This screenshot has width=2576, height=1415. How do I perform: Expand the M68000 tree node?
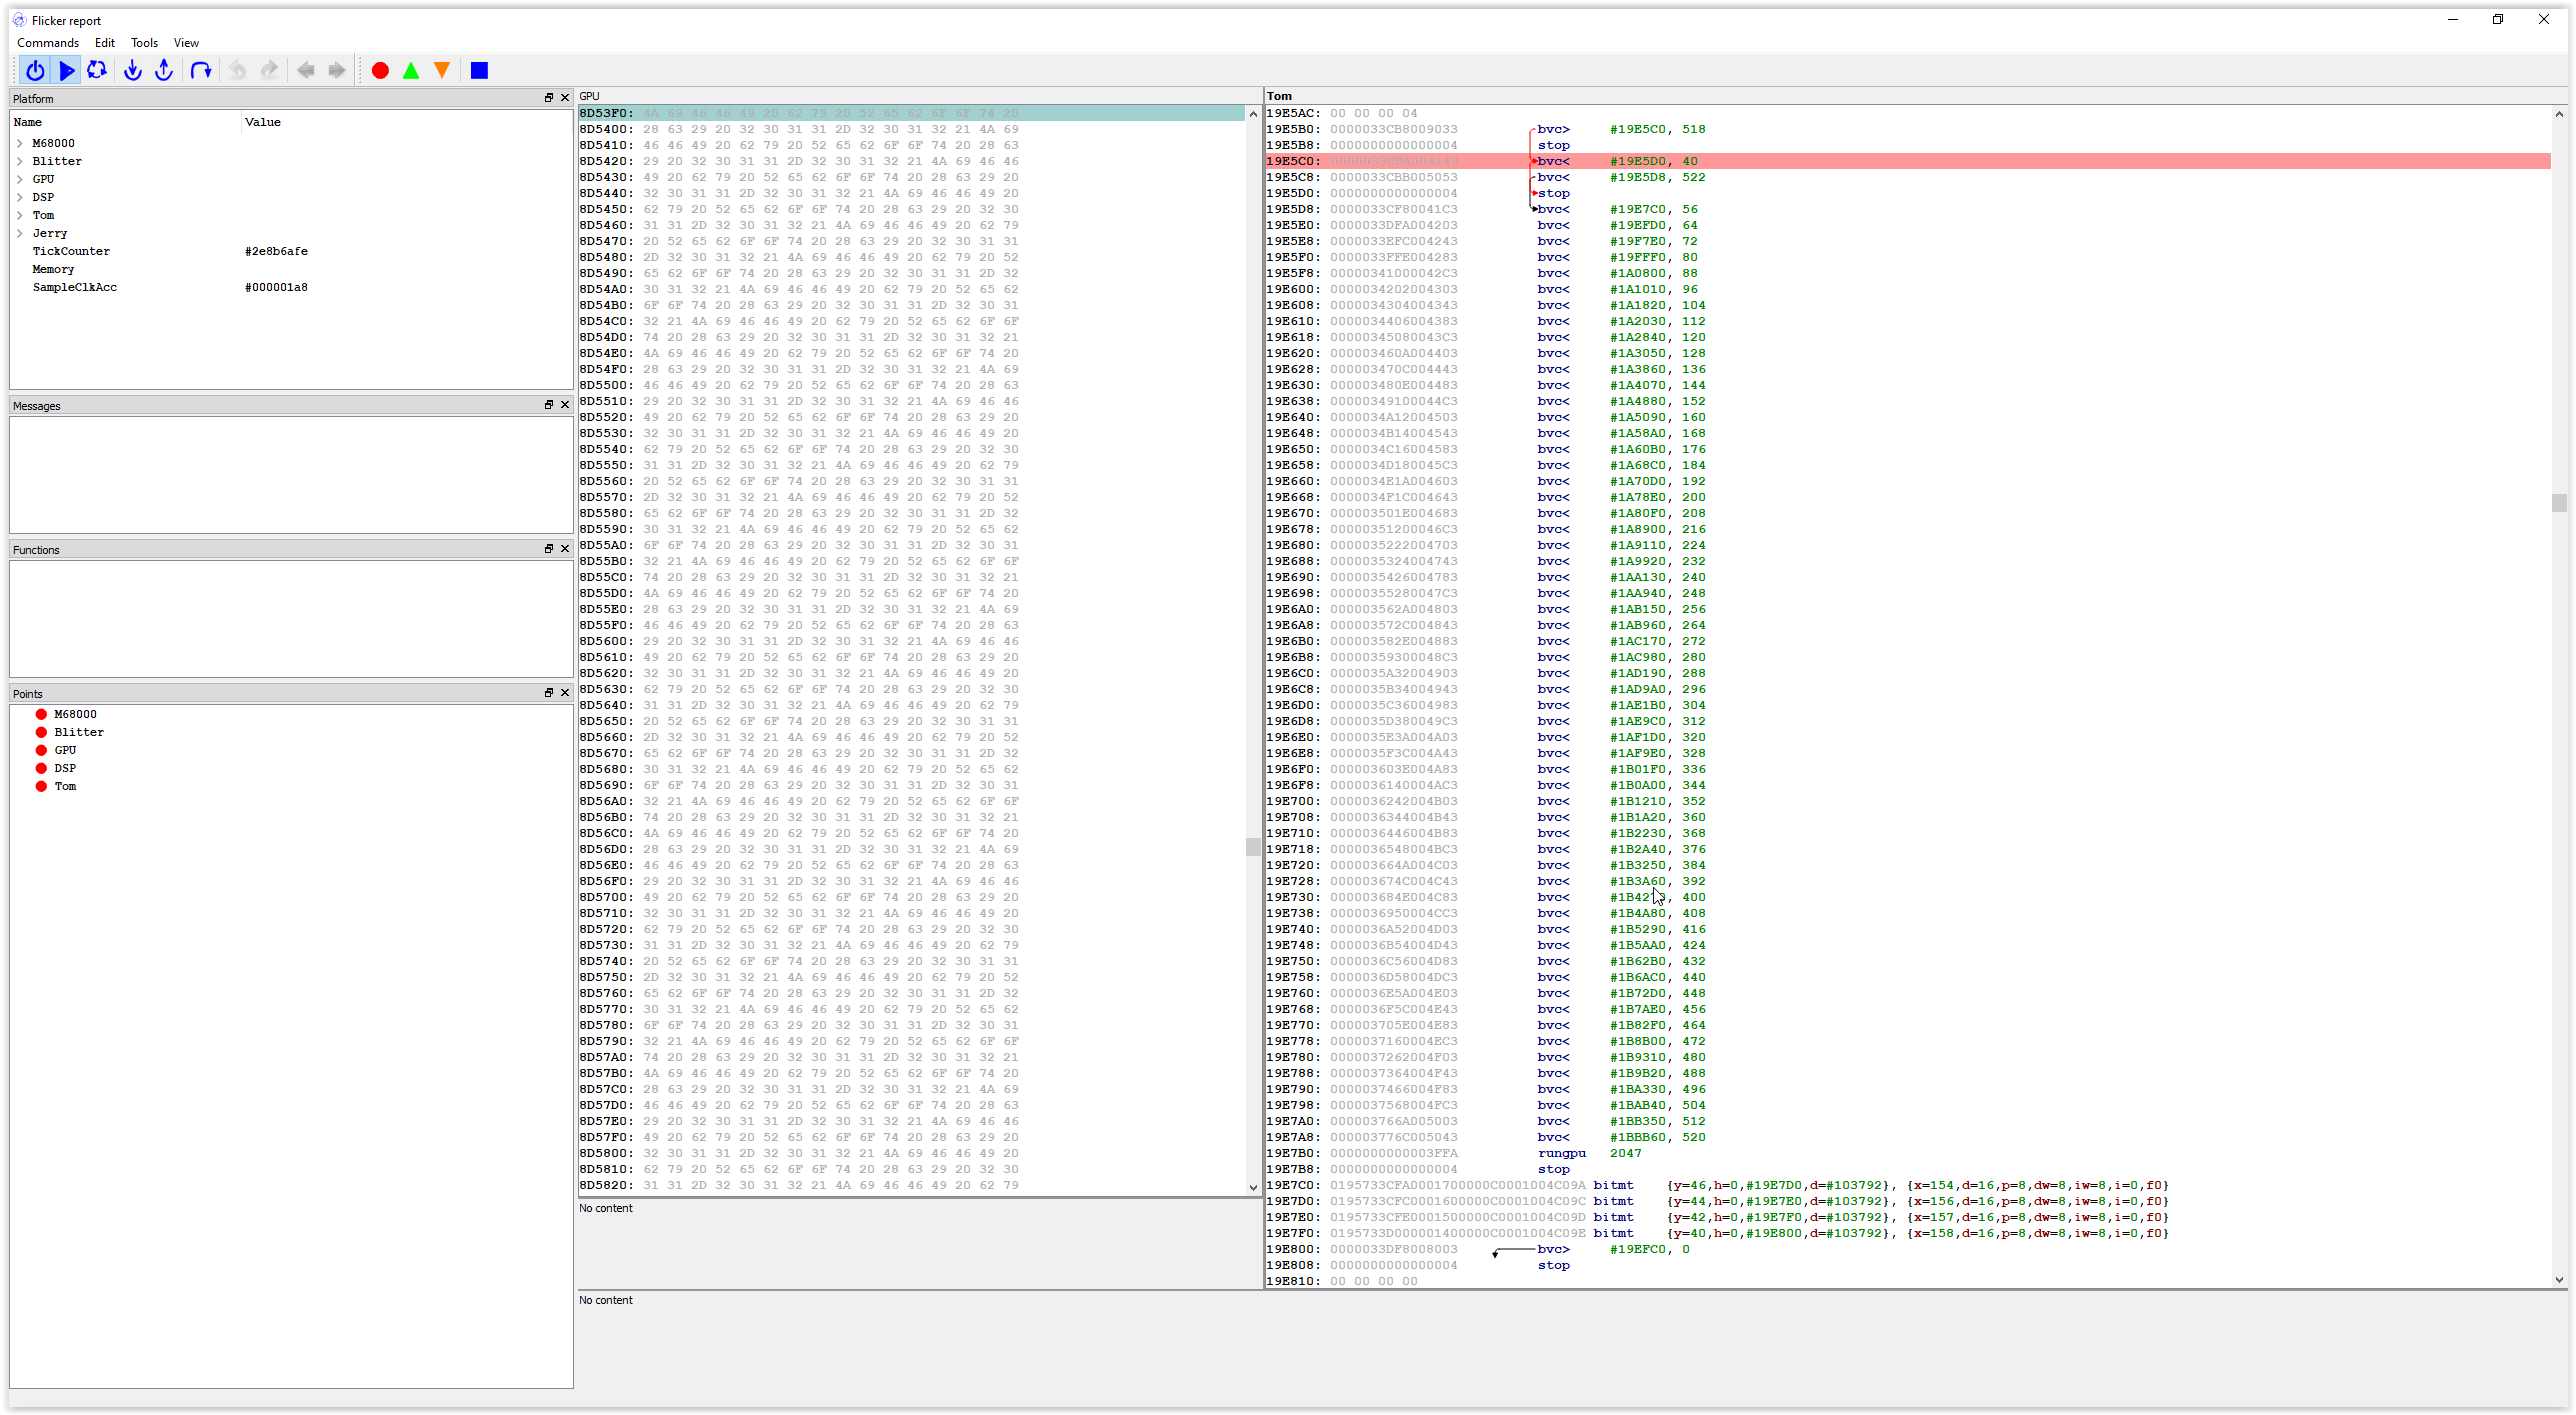point(20,143)
